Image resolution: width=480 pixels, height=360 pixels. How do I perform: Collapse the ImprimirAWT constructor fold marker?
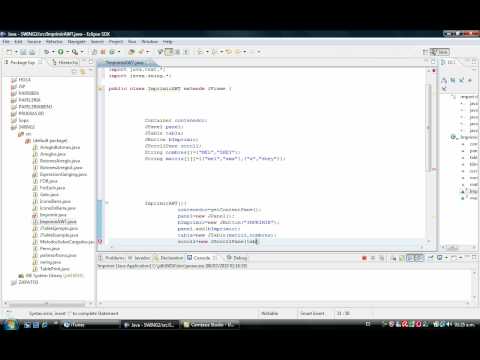pos(107,203)
